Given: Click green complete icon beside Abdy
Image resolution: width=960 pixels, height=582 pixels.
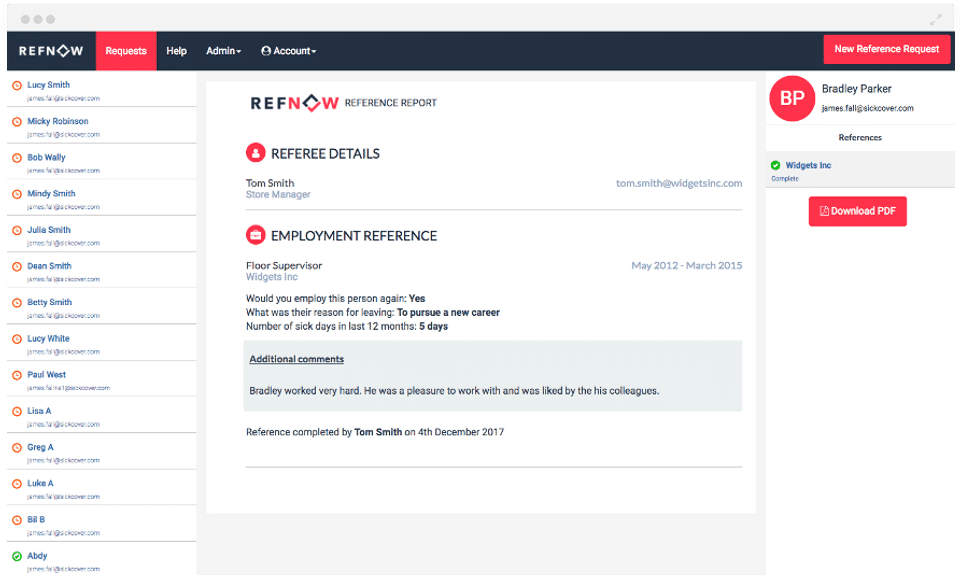Looking at the screenshot, I should (x=17, y=557).
